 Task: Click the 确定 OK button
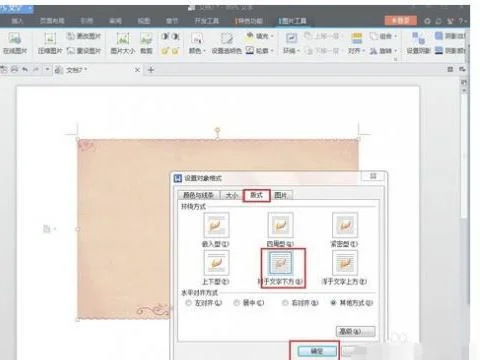point(316,351)
